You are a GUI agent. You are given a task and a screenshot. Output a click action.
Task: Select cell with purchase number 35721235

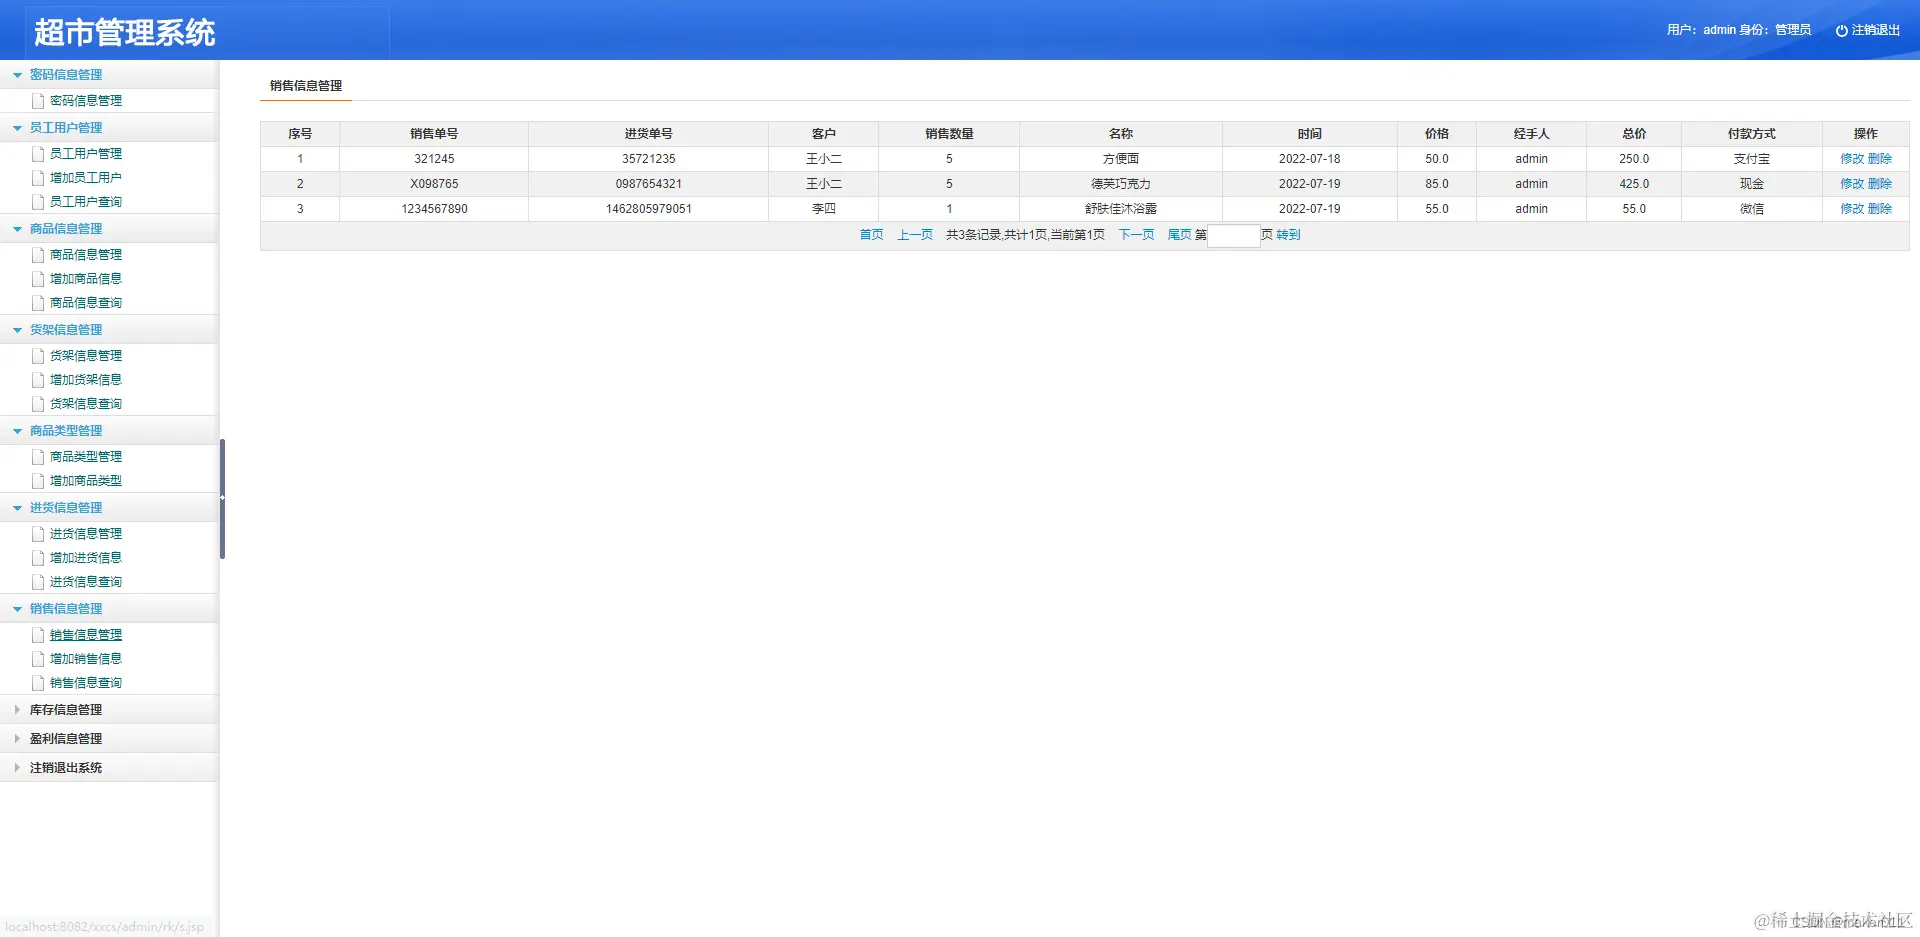point(649,159)
